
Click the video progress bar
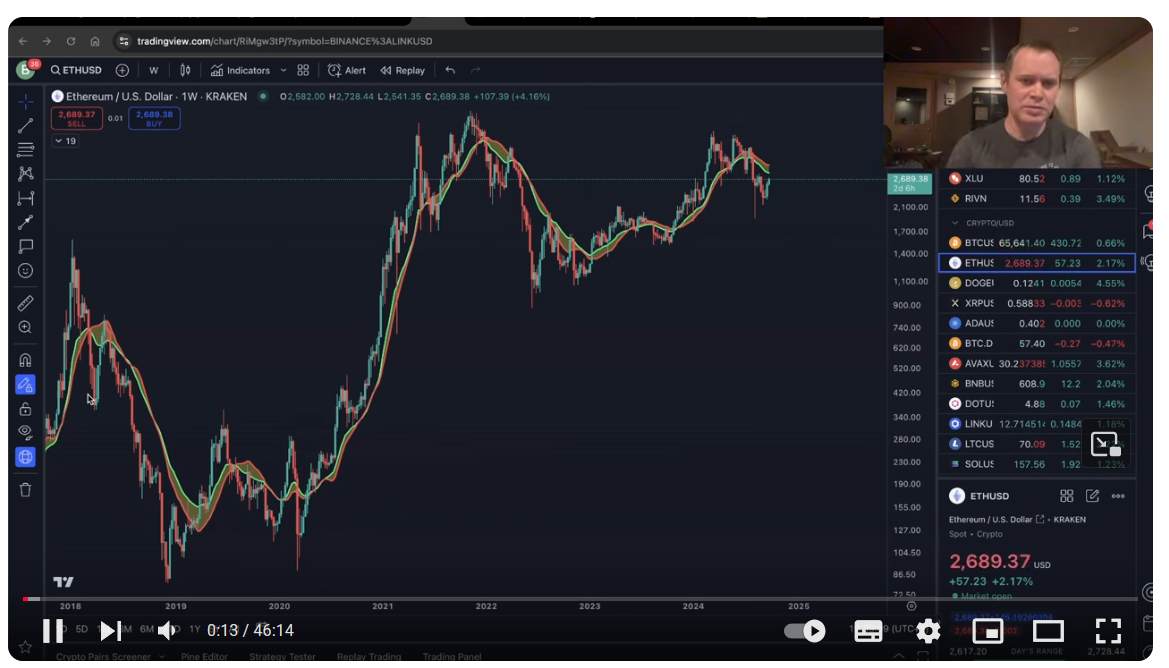[500, 599]
